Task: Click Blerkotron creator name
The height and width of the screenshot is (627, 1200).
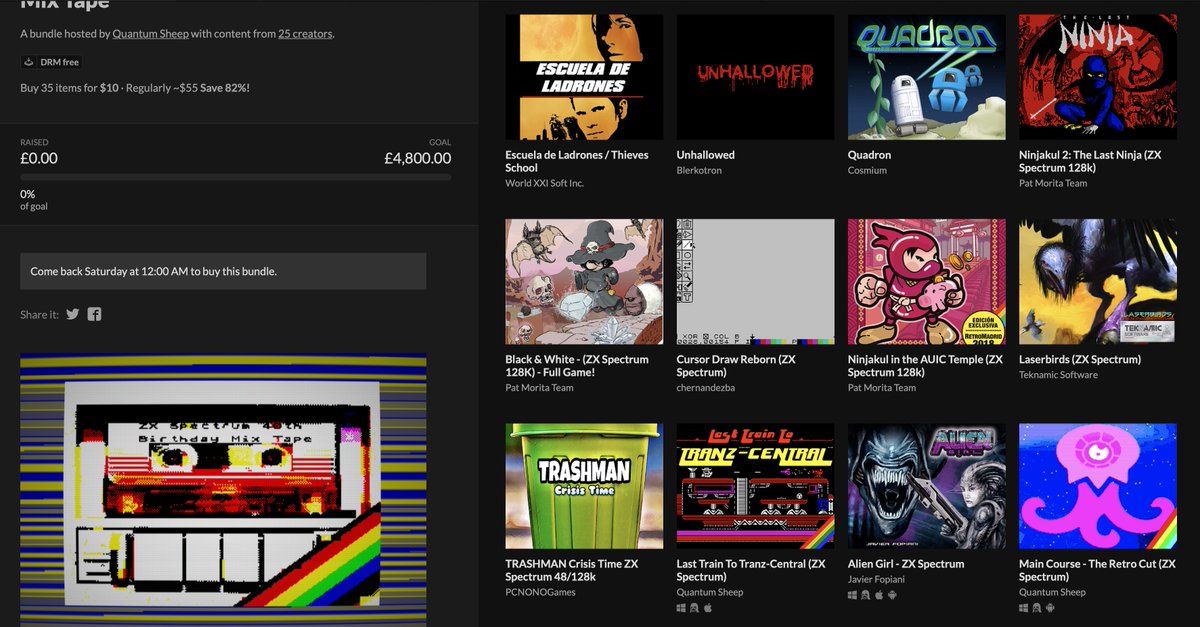Action: tap(699, 170)
